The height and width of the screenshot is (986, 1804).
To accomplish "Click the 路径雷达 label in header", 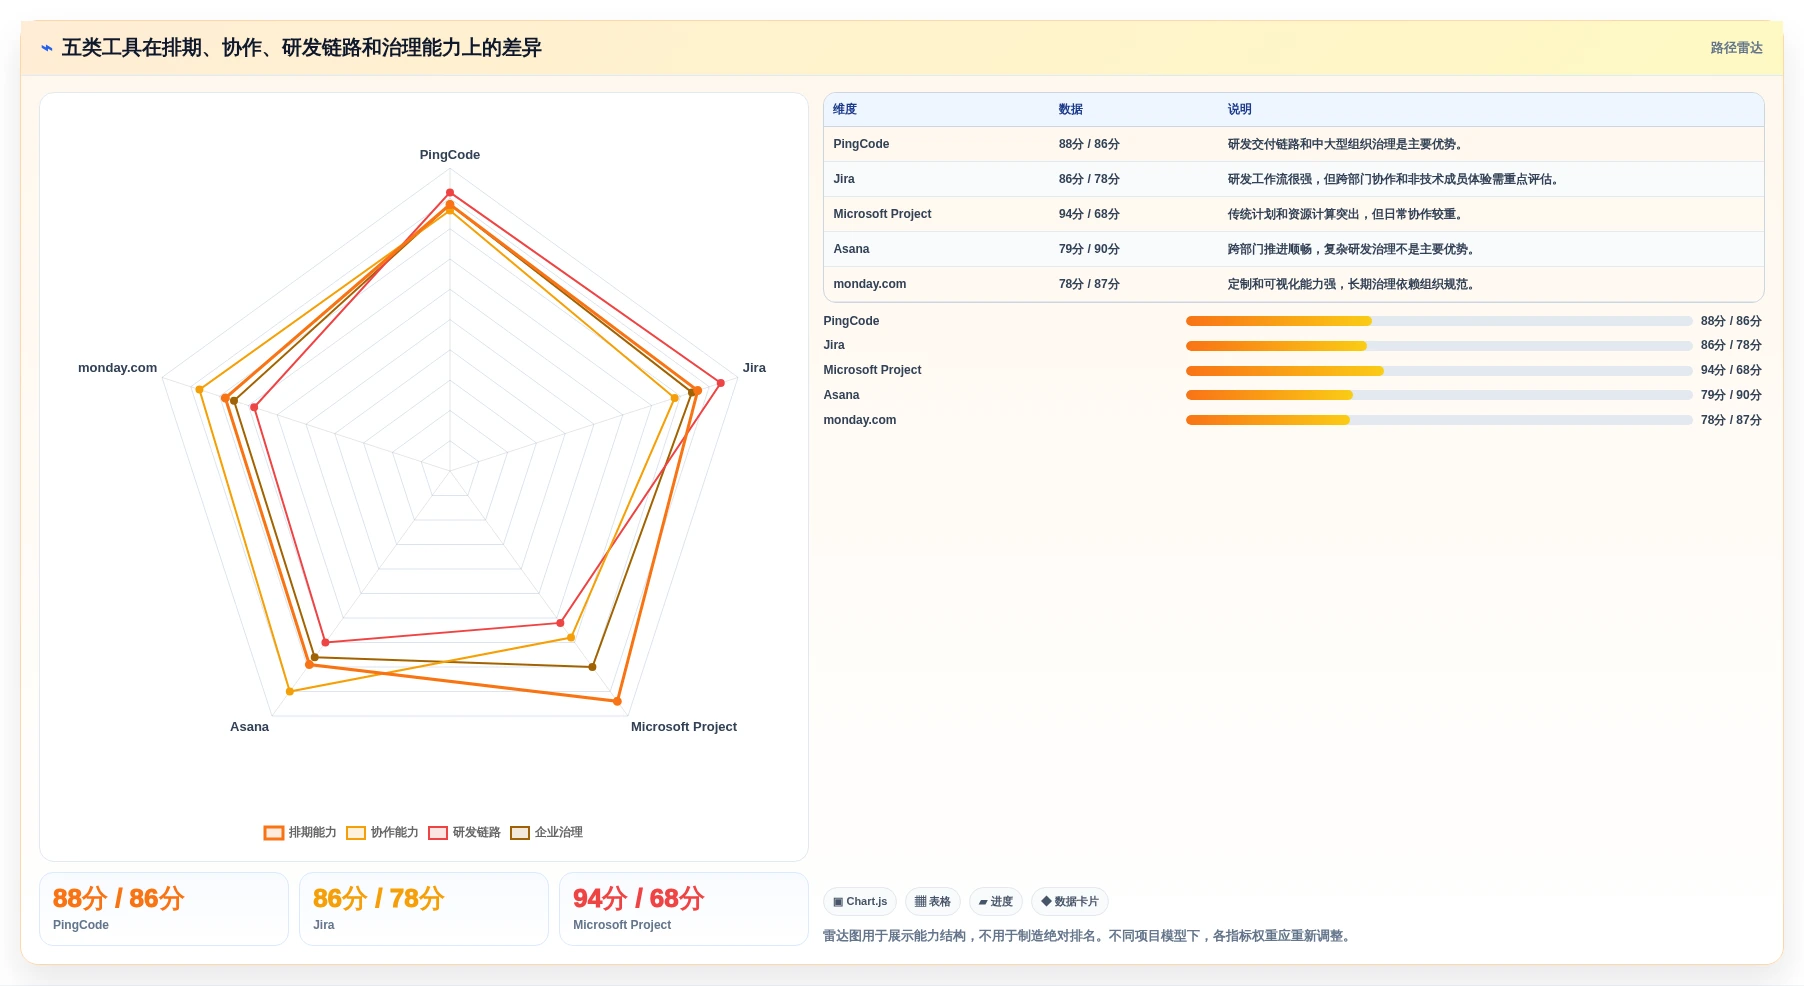I will coord(1736,48).
